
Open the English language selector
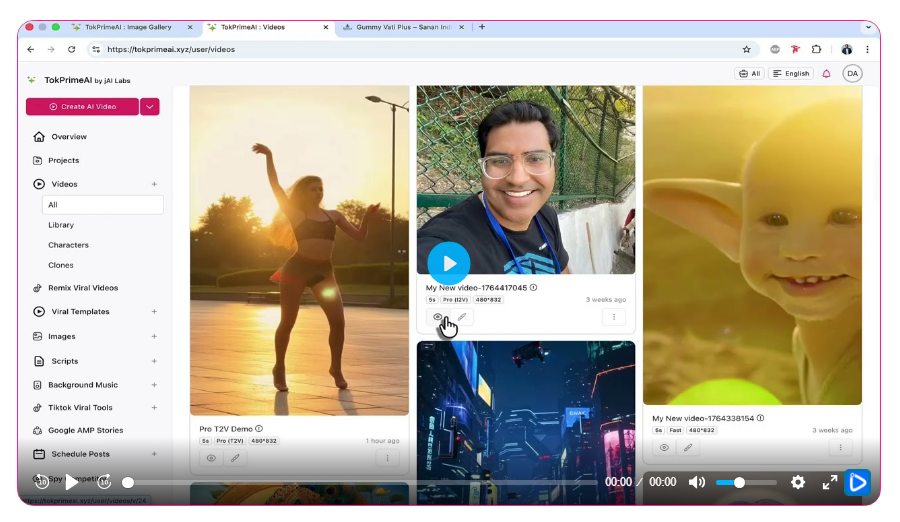coord(791,73)
